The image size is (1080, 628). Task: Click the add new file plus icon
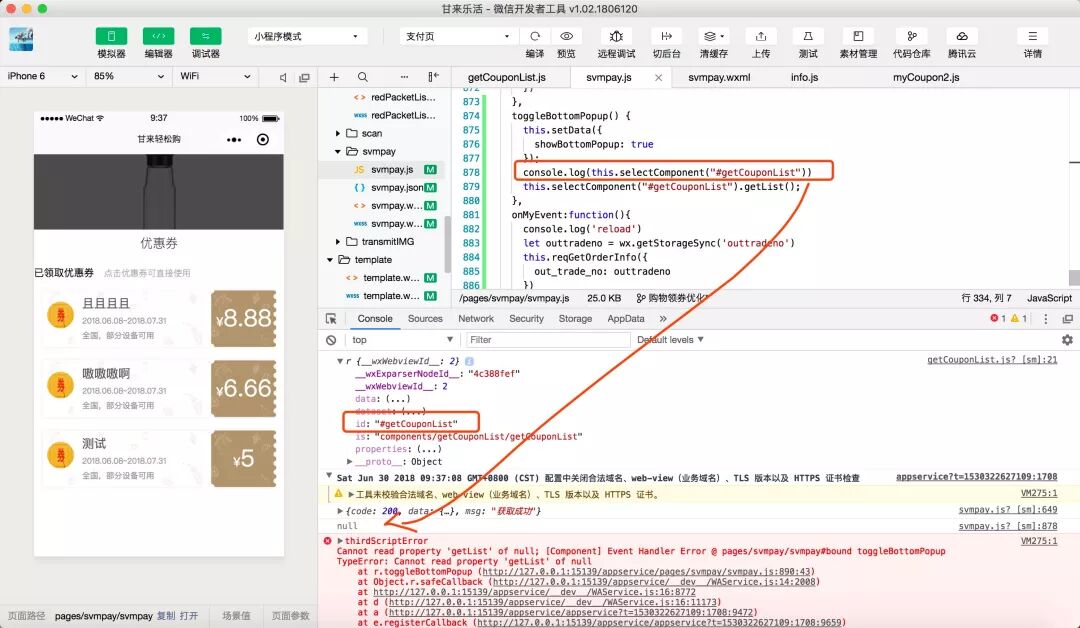coord(334,77)
